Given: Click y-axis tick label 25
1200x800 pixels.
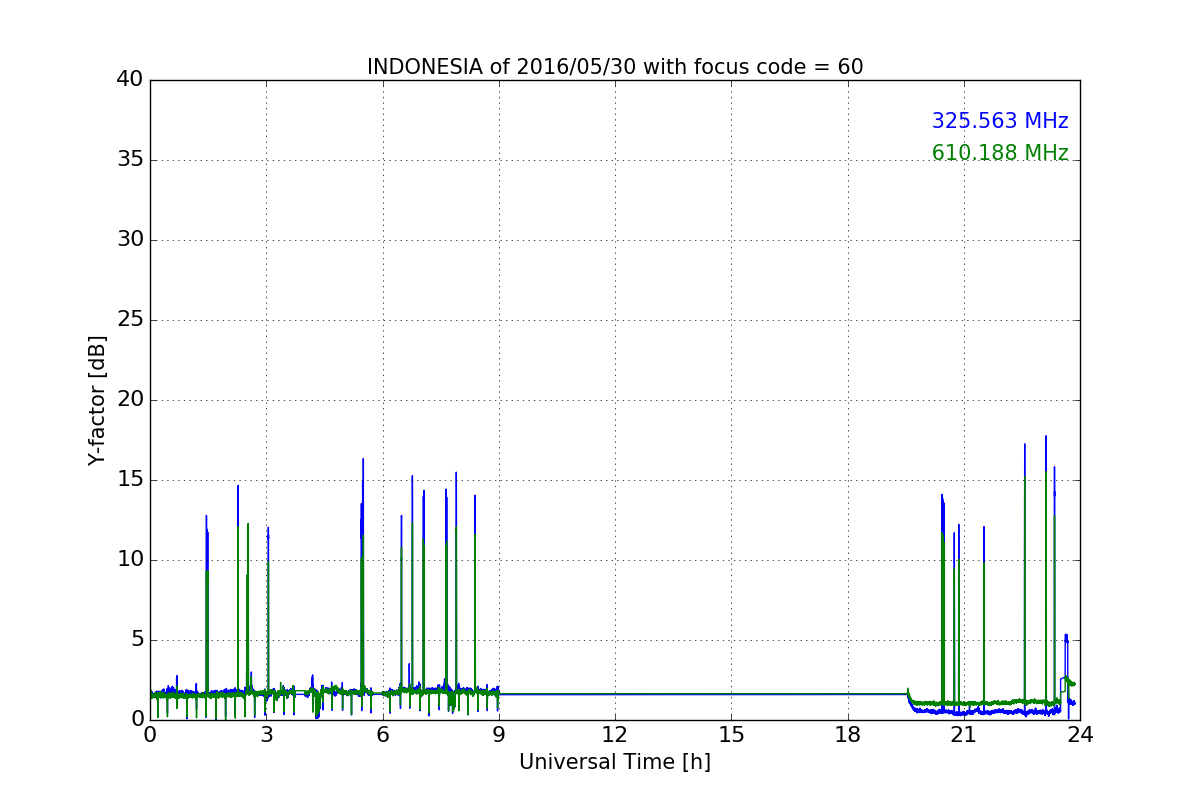Looking at the screenshot, I should click(x=130, y=320).
